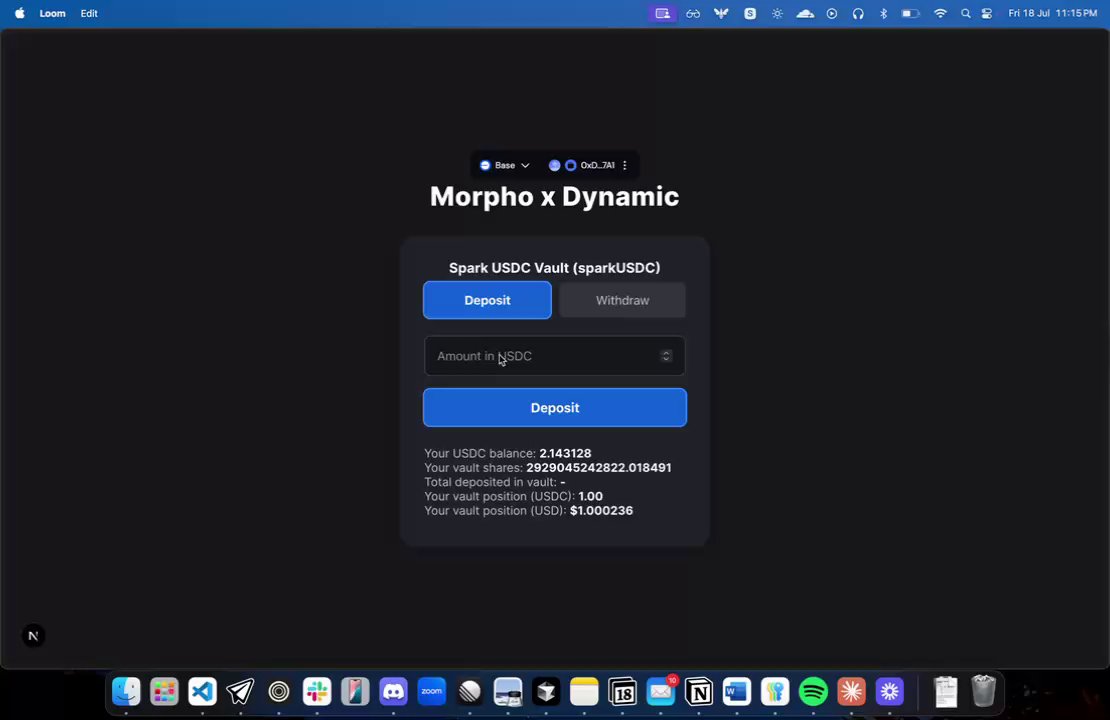Image resolution: width=1110 pixels, height=720 pixels.
Task: Click the USDC balance value 2.143128
Action: (x=565, y=453)
